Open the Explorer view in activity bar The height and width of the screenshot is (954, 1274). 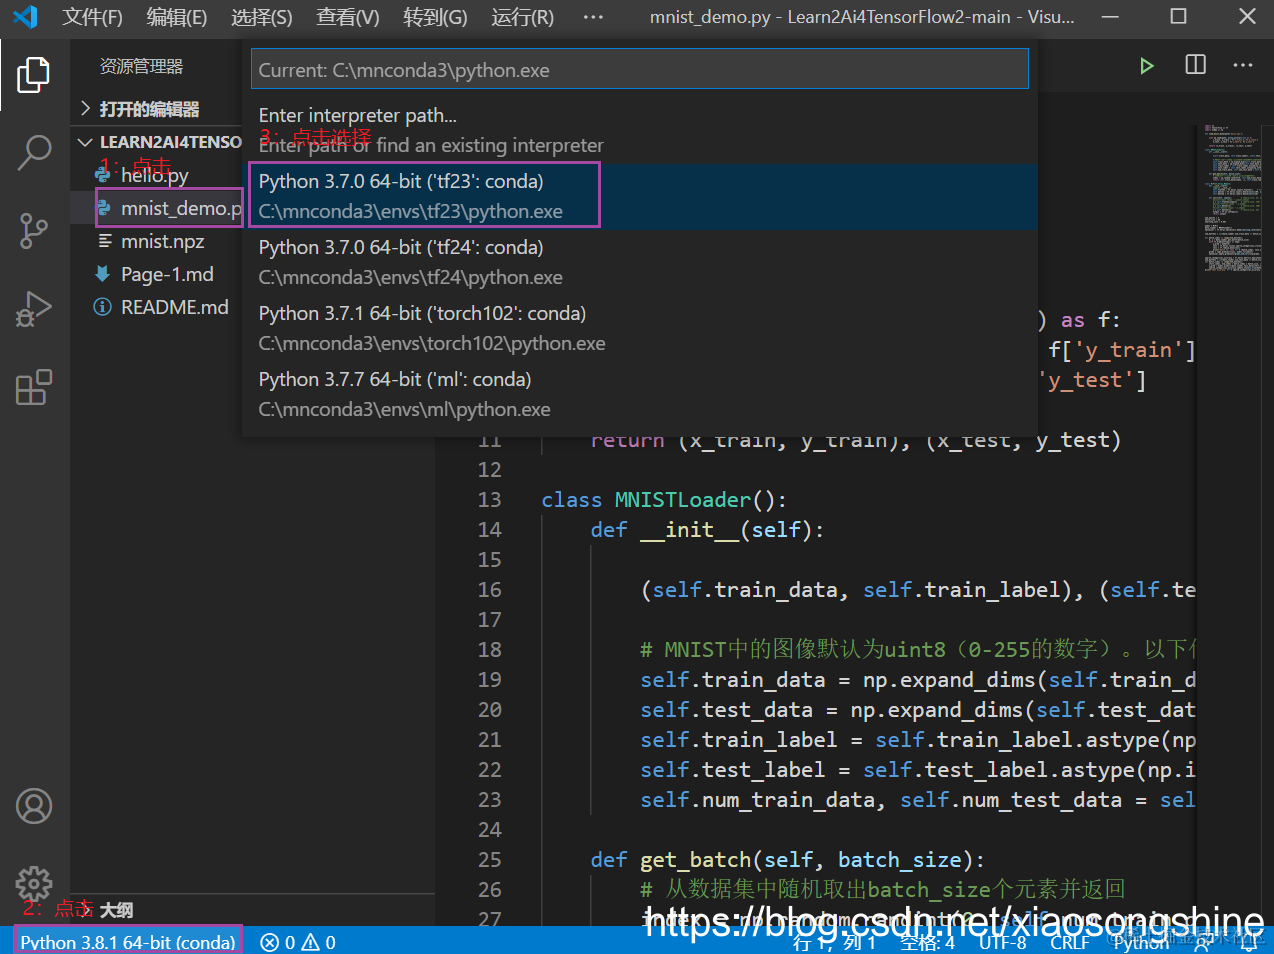point(34,74)
